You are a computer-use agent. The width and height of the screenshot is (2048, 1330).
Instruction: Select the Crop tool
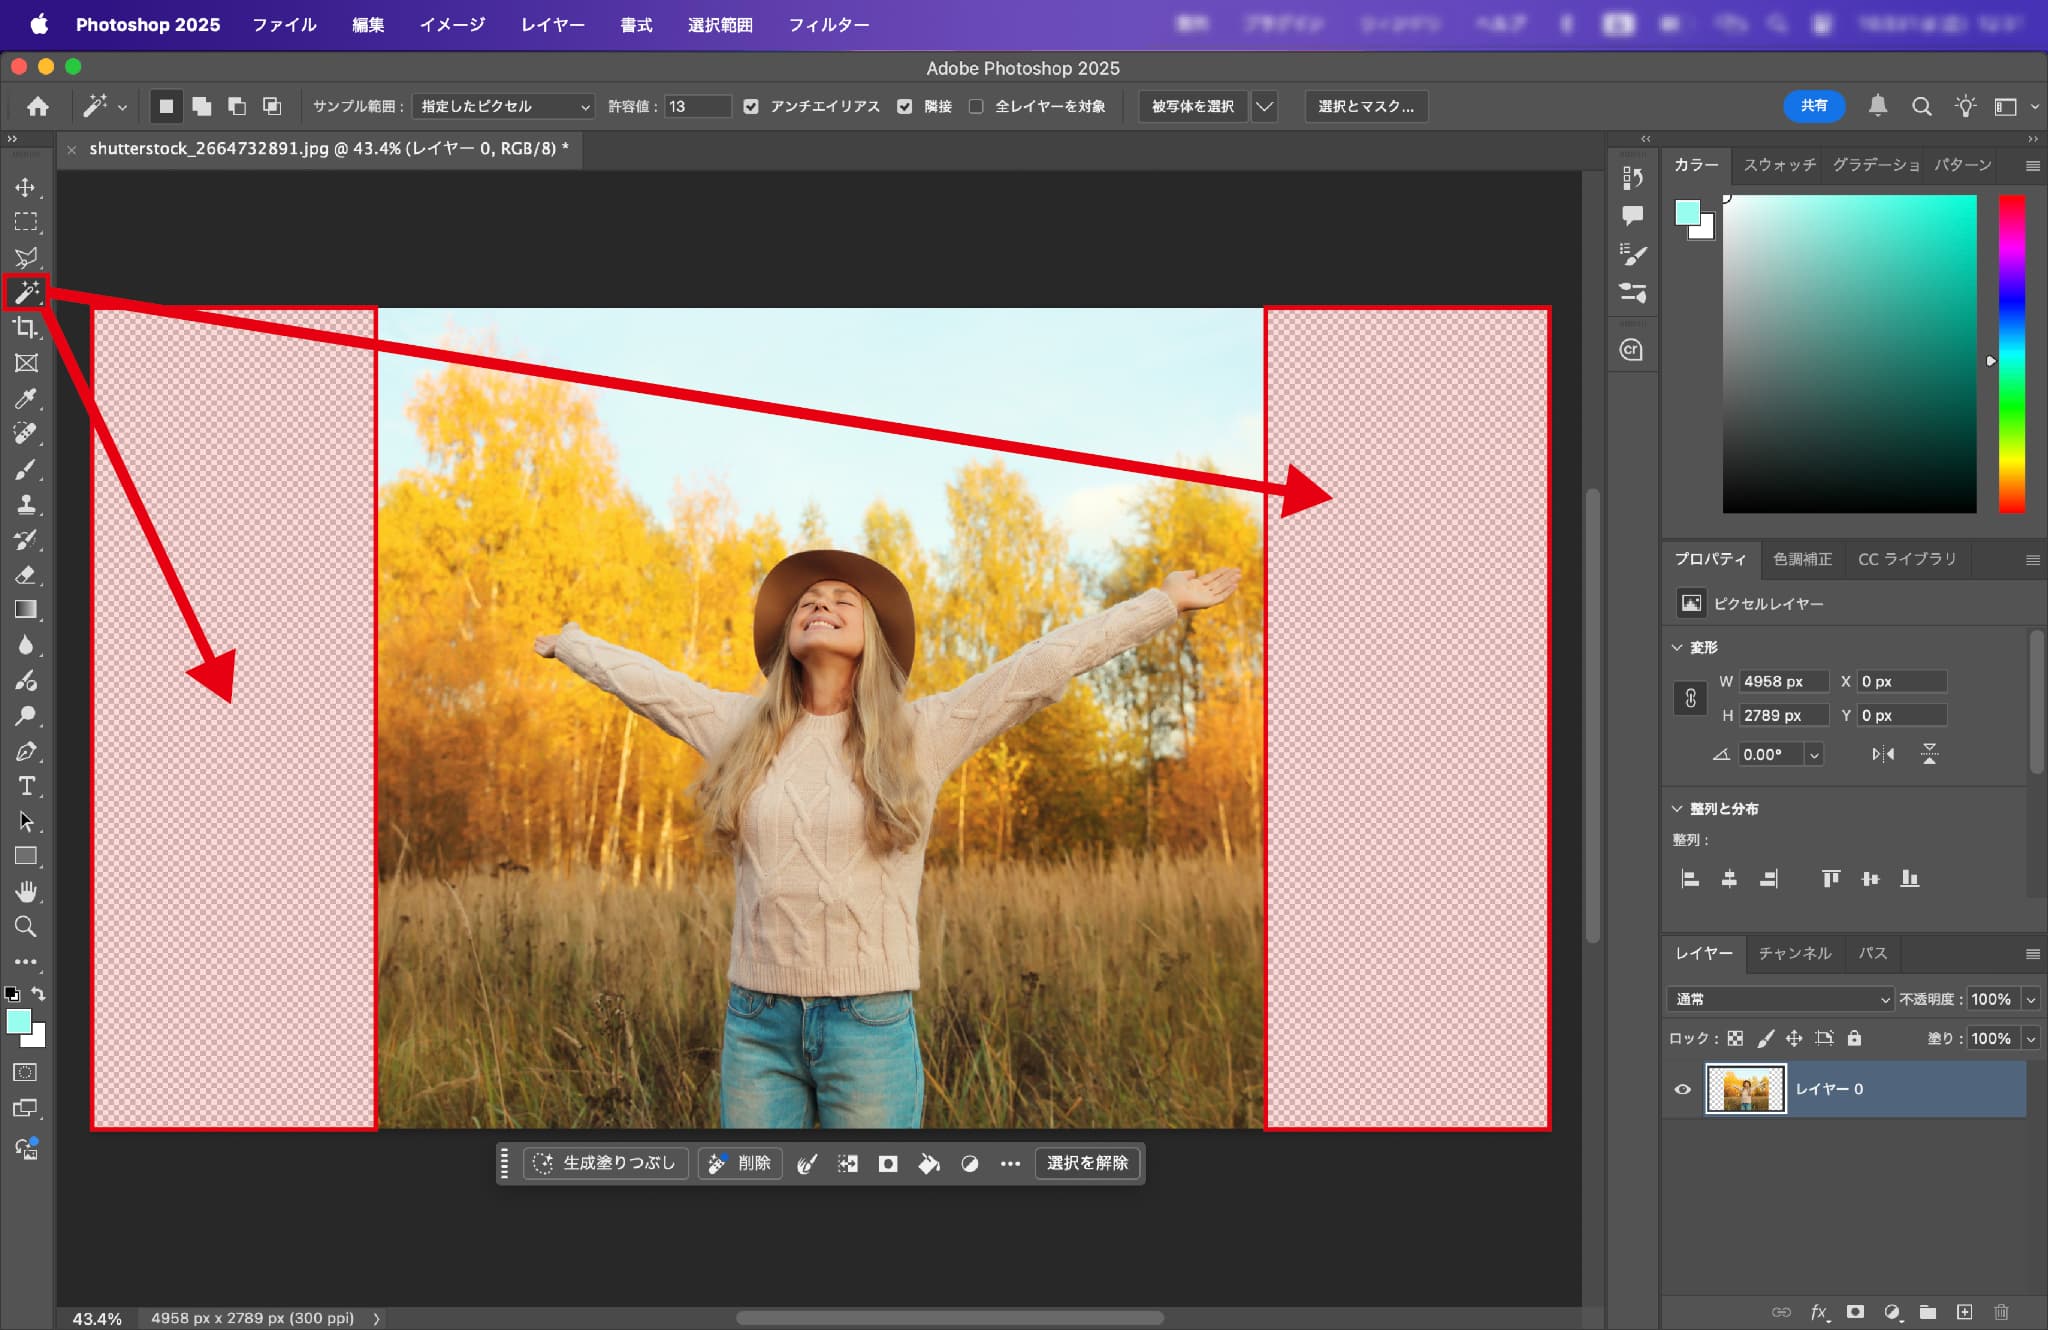tap(26, 328)
